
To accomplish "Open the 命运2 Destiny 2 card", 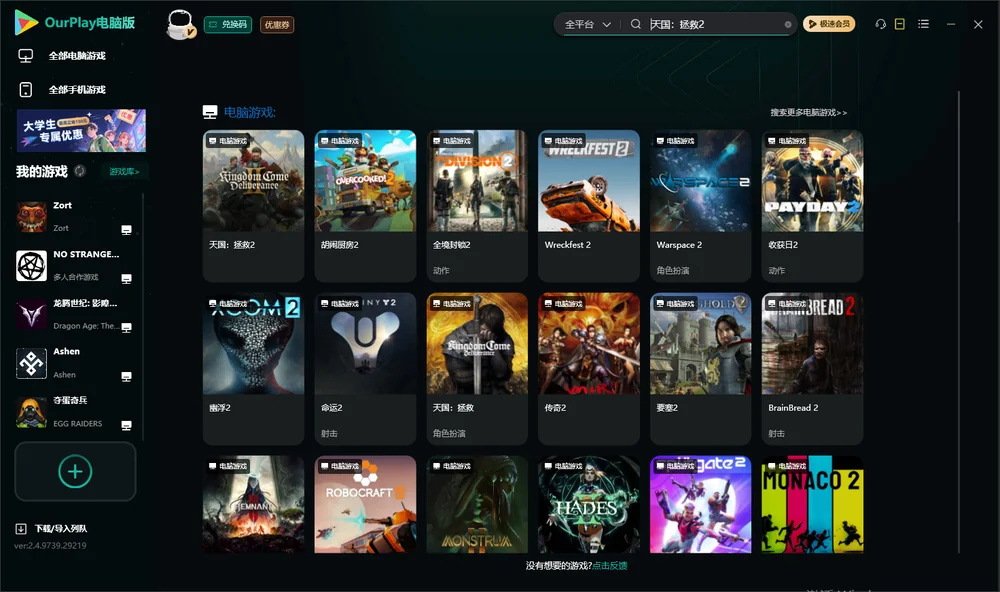I will click(365, 368).
